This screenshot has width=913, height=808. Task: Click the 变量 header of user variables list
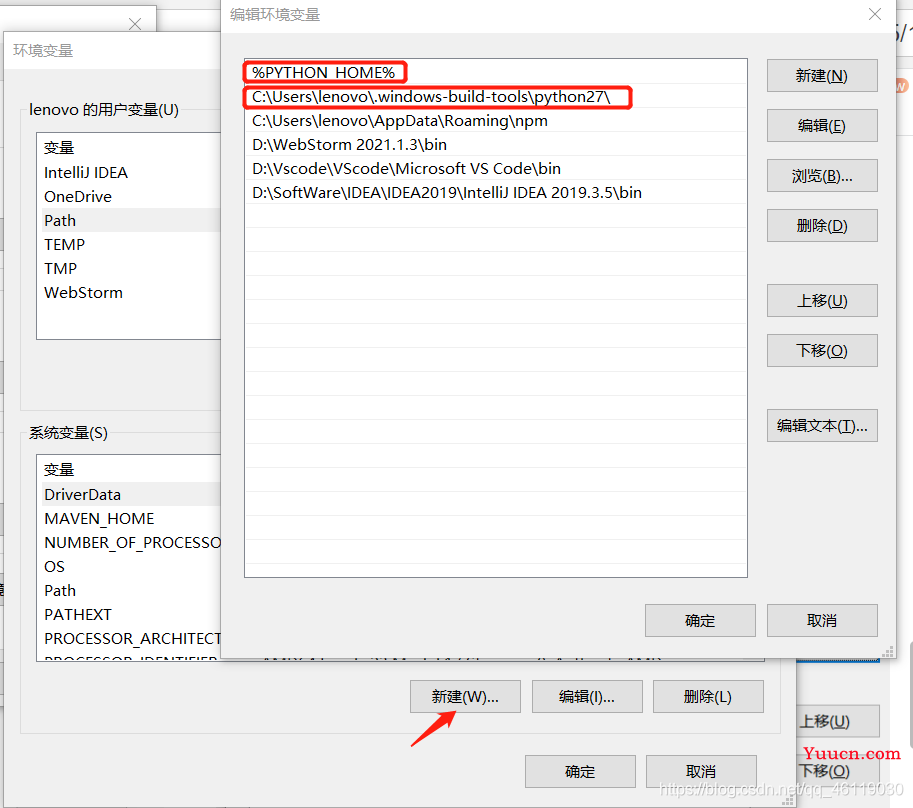[59, 148]
